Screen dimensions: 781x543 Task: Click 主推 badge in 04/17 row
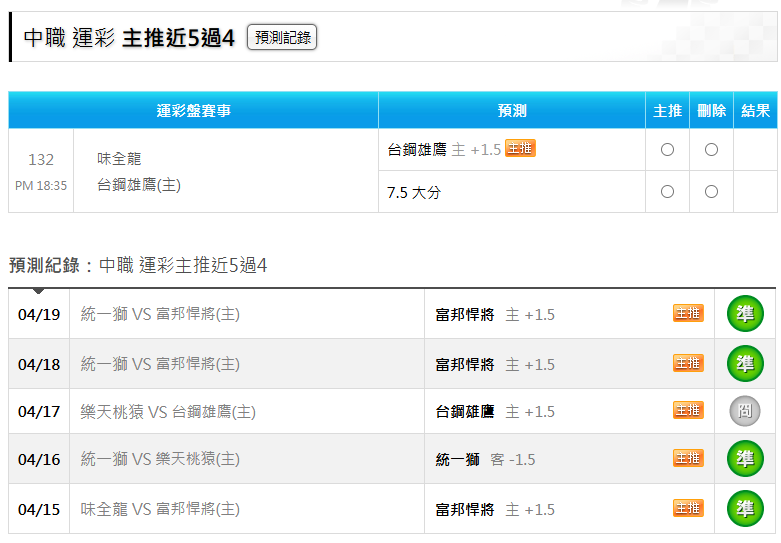click(x=688, y=411)
